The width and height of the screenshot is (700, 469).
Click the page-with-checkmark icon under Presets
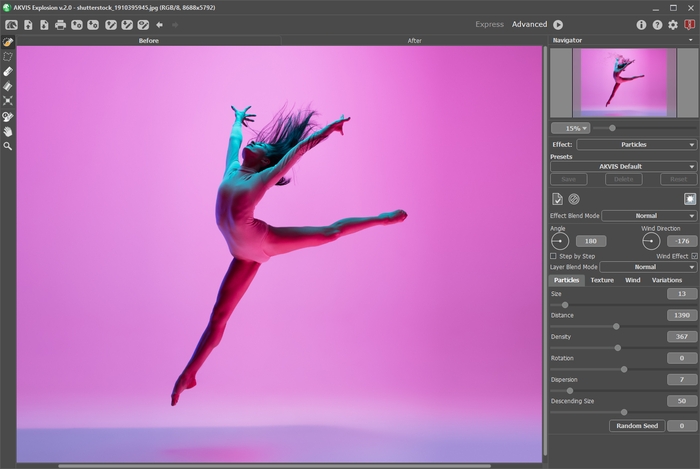point(557,199)
